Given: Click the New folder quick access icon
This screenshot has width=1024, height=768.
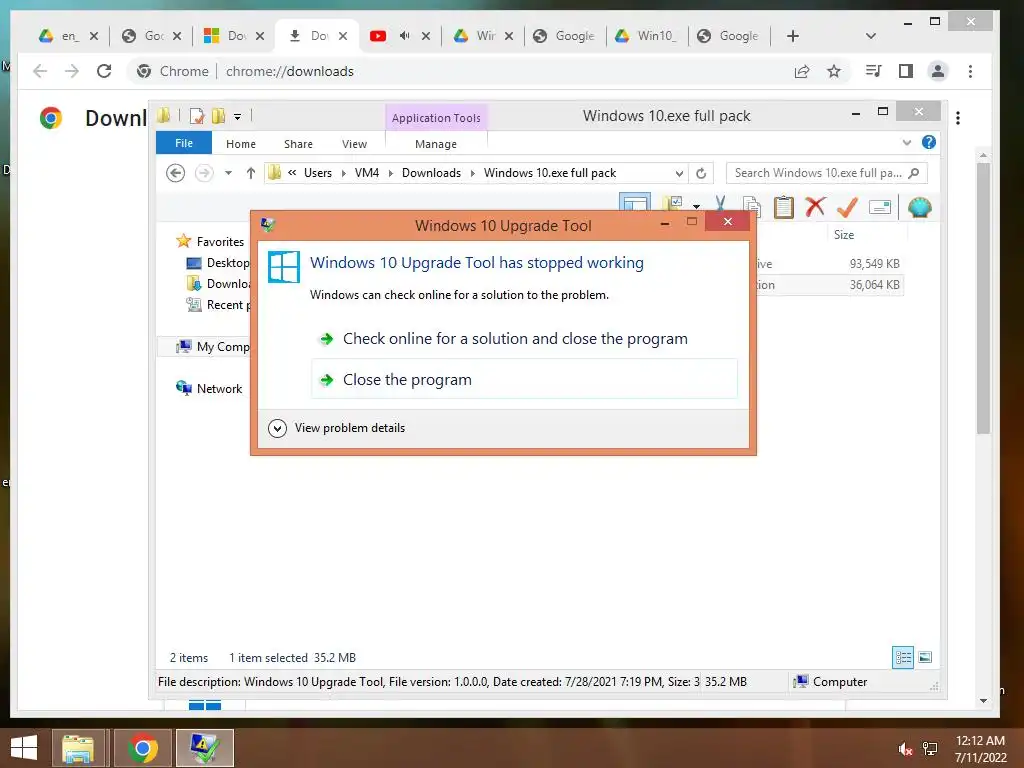Looking at the screenshot, I should [x=218, y=116].
